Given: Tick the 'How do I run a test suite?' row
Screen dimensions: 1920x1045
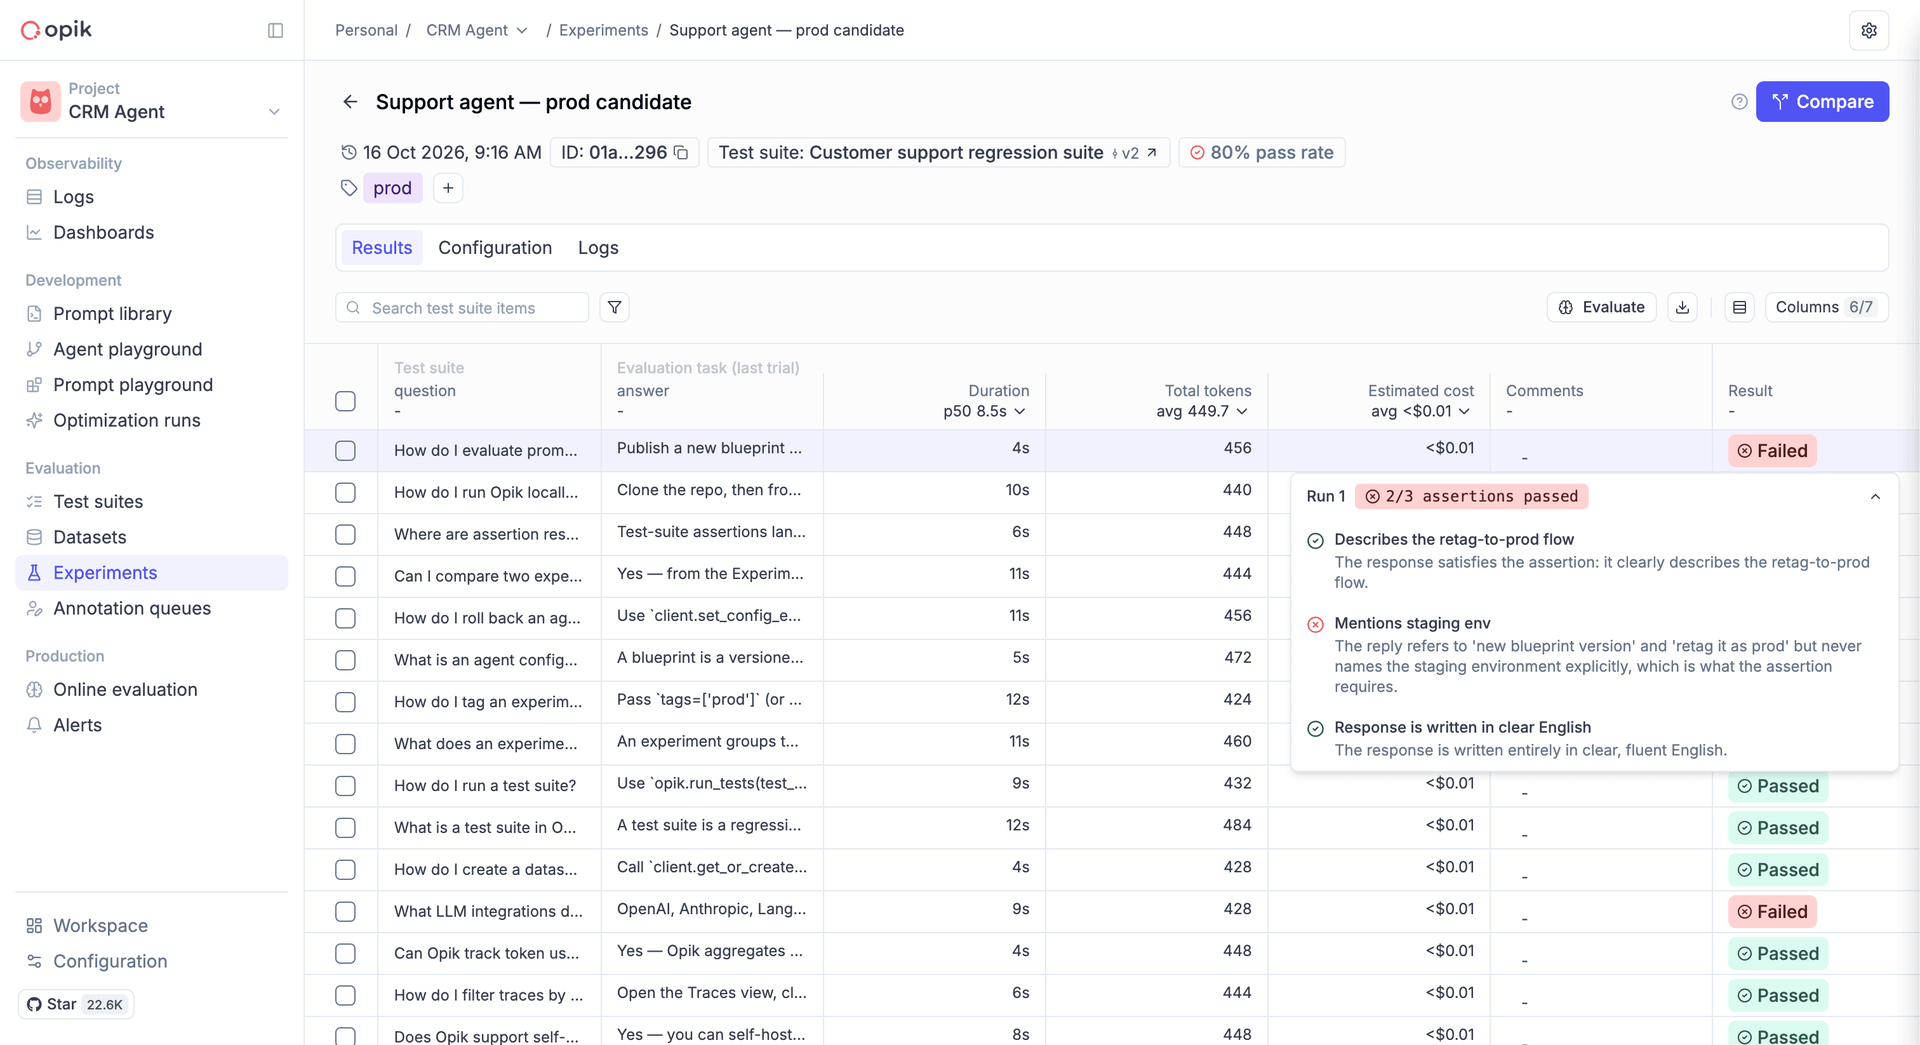Looking at the screenshot, I should coord(345,786).
